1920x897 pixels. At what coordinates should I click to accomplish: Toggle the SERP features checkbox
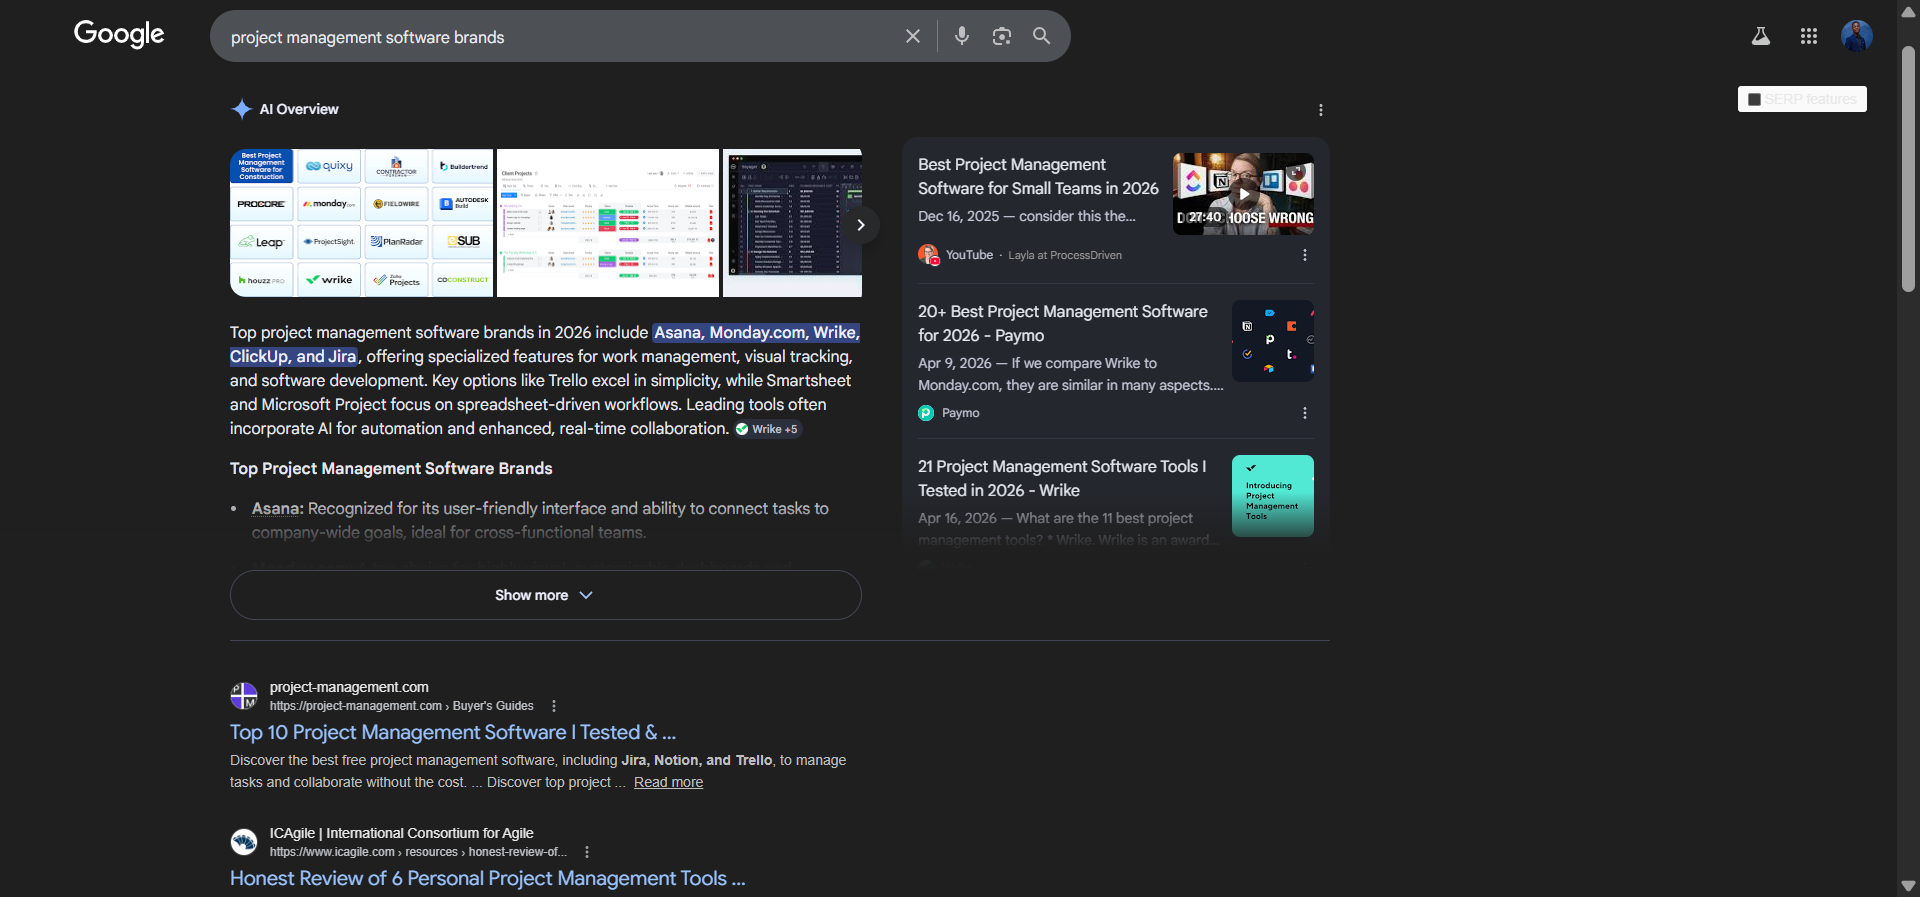click(1754, 99)
